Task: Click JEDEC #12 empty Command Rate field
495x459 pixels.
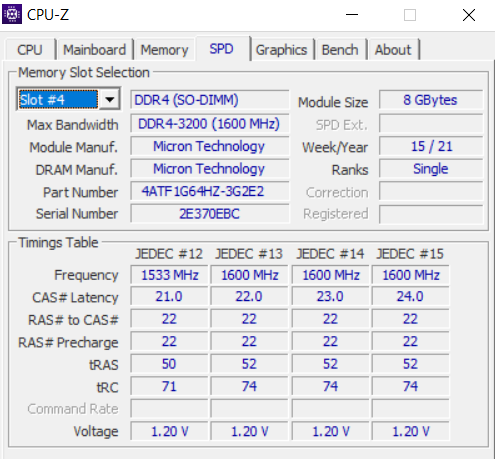Action: coord(169,409)
